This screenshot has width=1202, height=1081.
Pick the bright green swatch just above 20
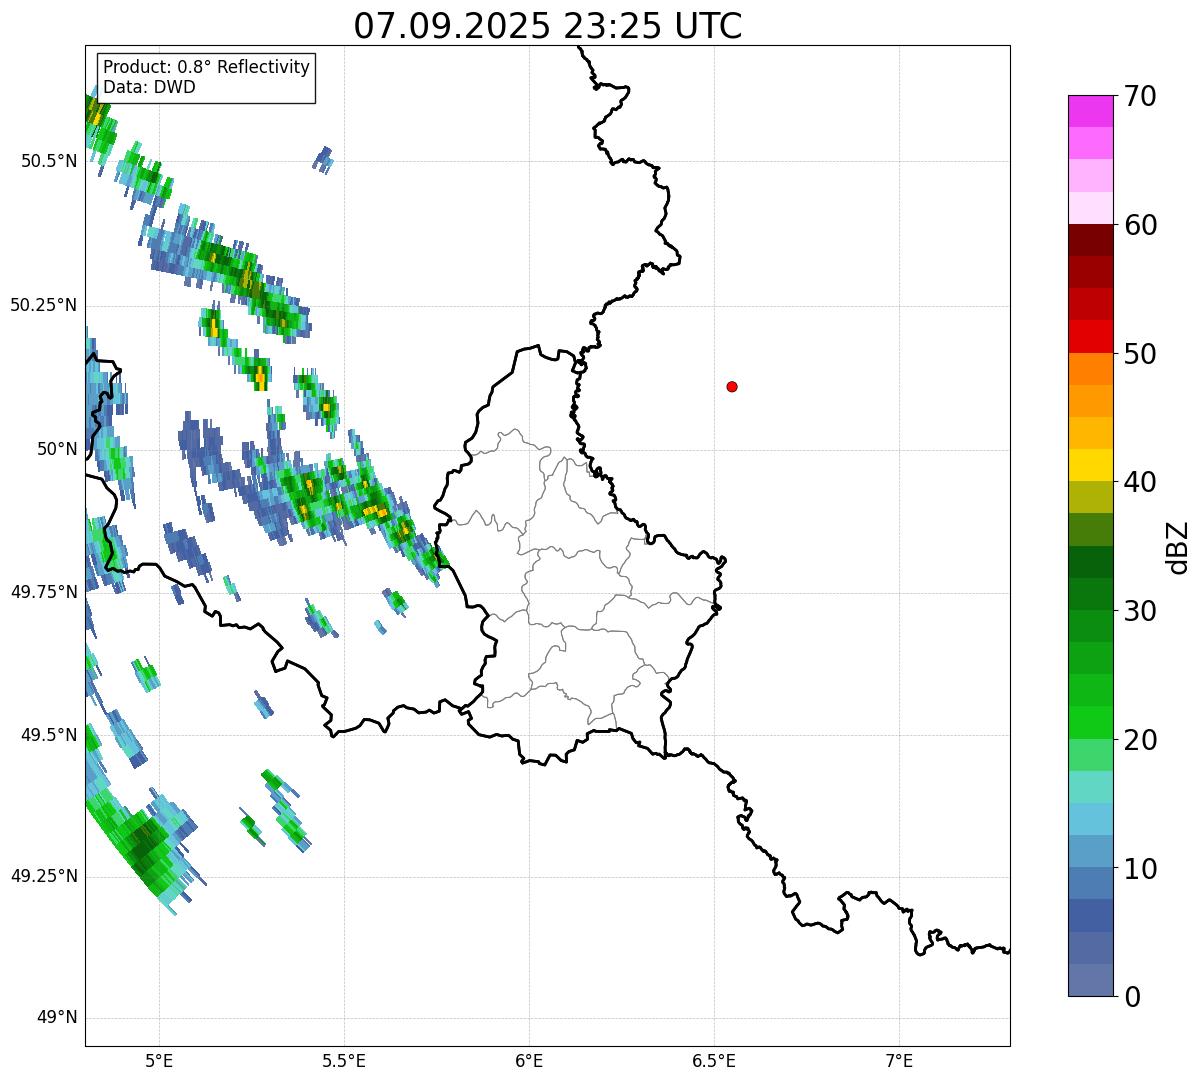click(x=1091, y=723)
